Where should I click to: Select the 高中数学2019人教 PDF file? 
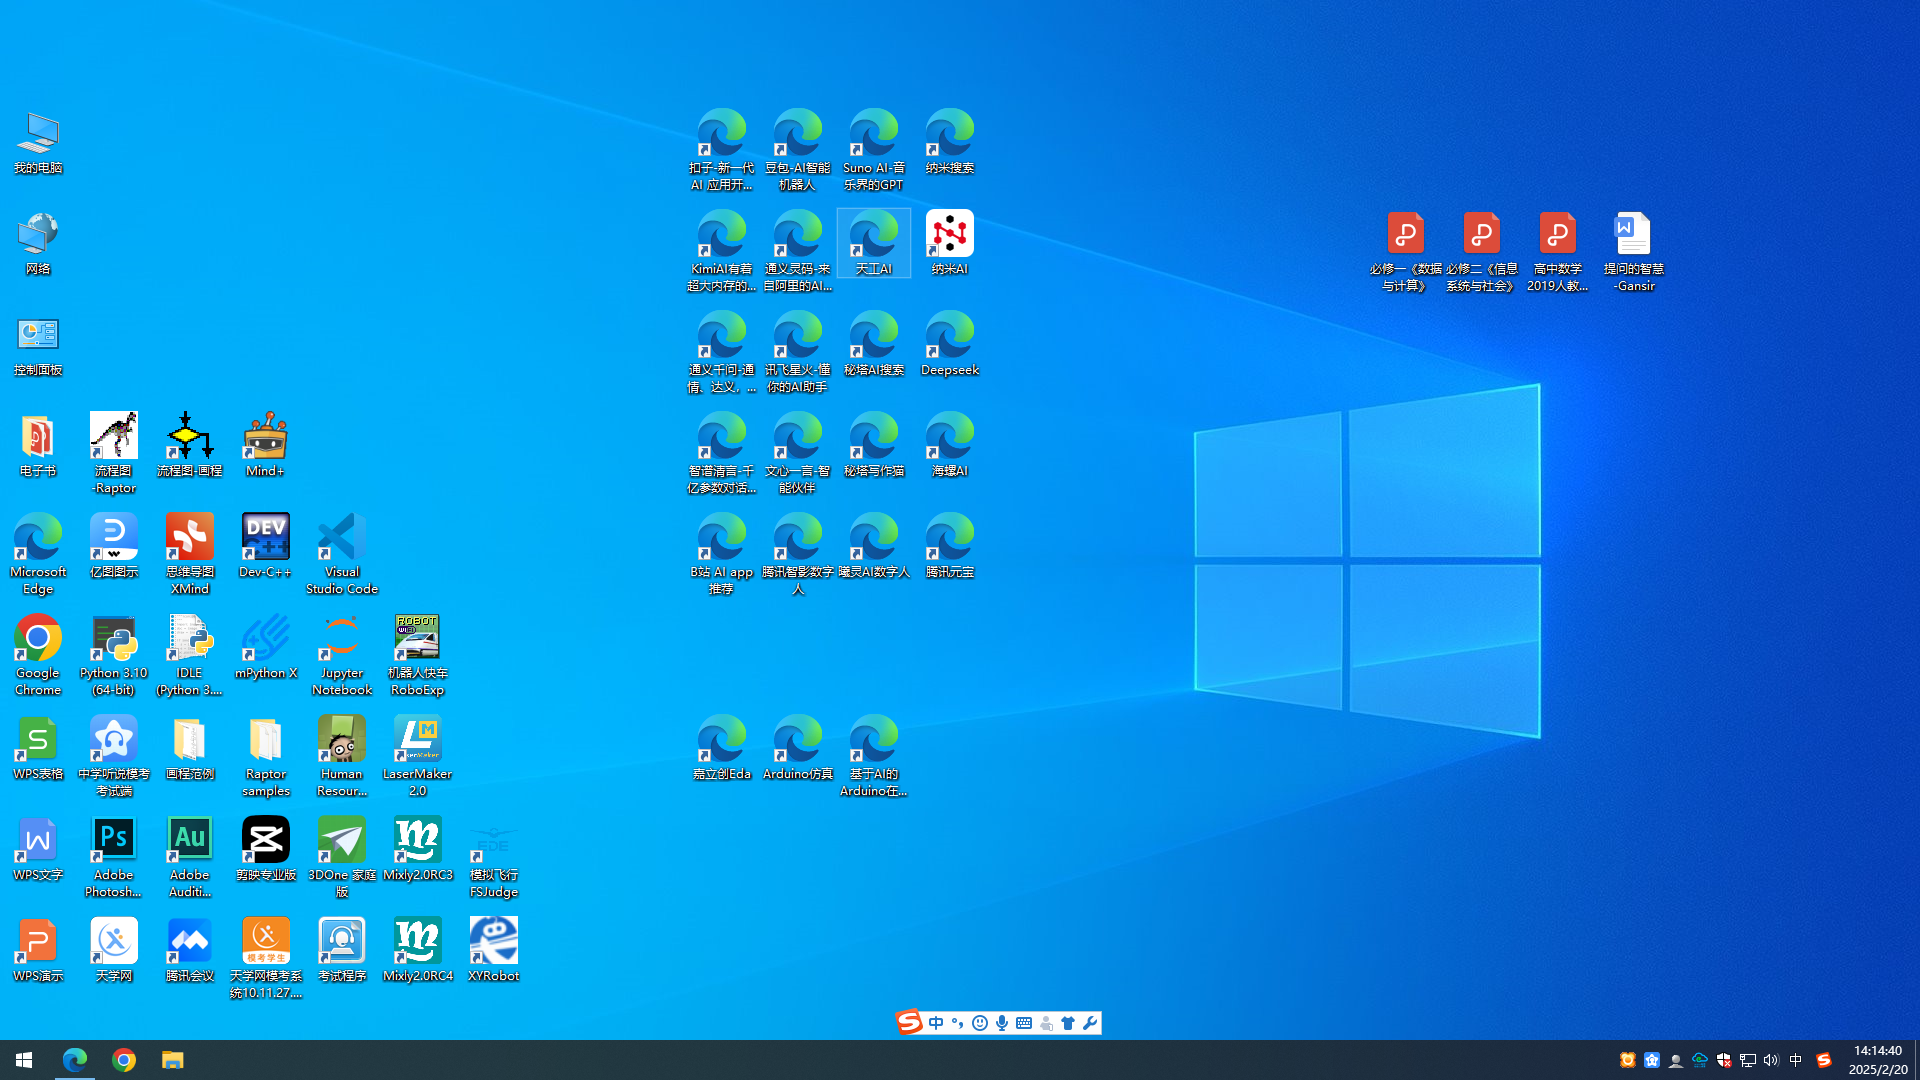click(1557, 252)
